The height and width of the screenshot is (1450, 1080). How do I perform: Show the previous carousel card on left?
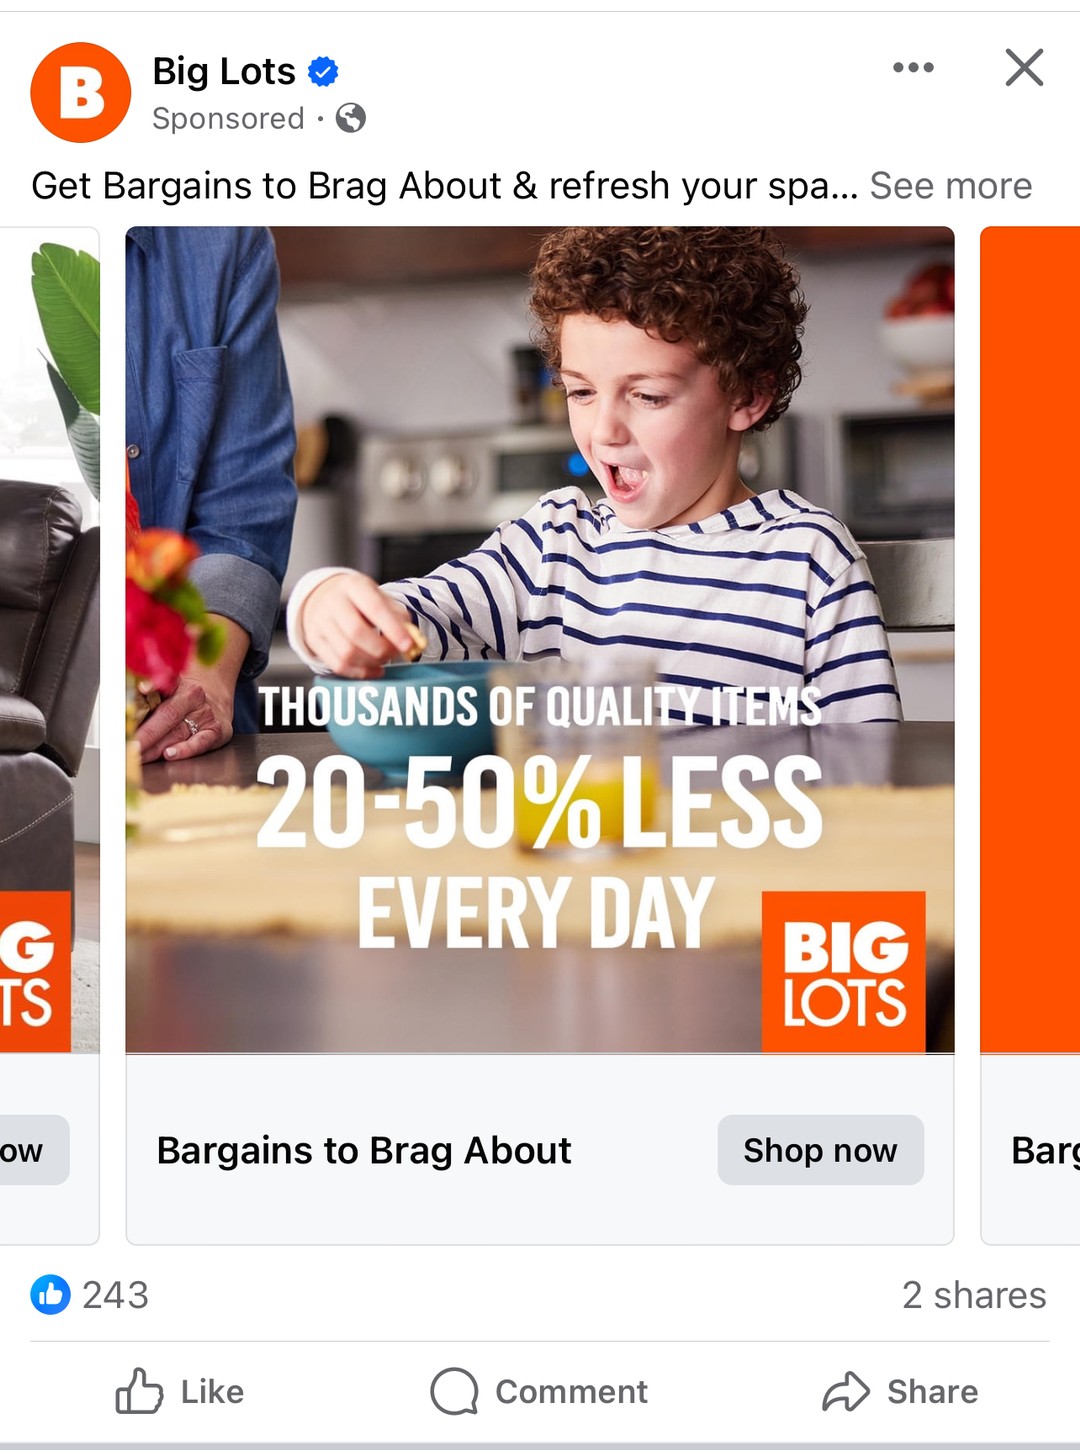(49, 735)
